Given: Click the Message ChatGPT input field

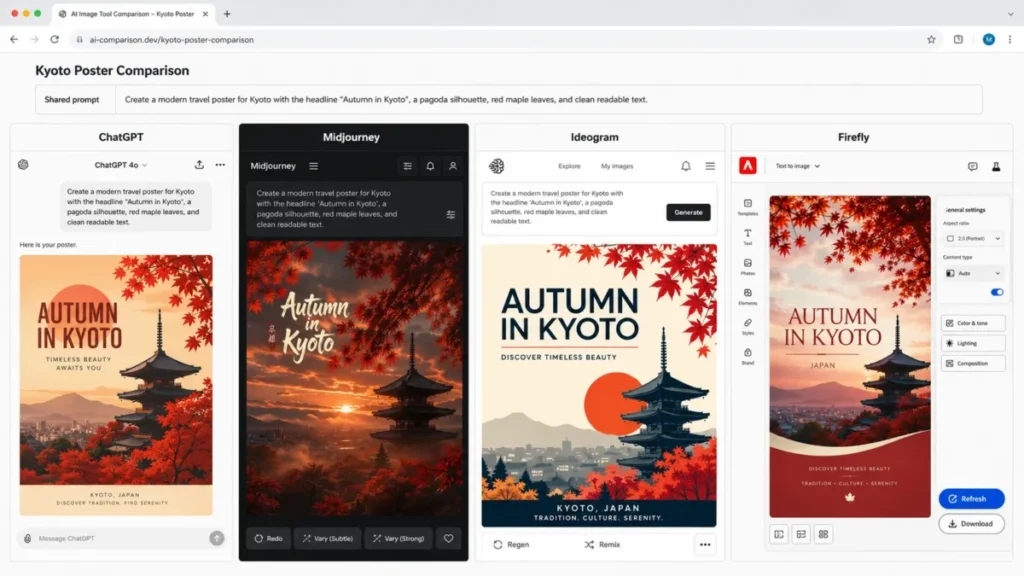Looking at the screenshot, I should (x=121, y=538).
